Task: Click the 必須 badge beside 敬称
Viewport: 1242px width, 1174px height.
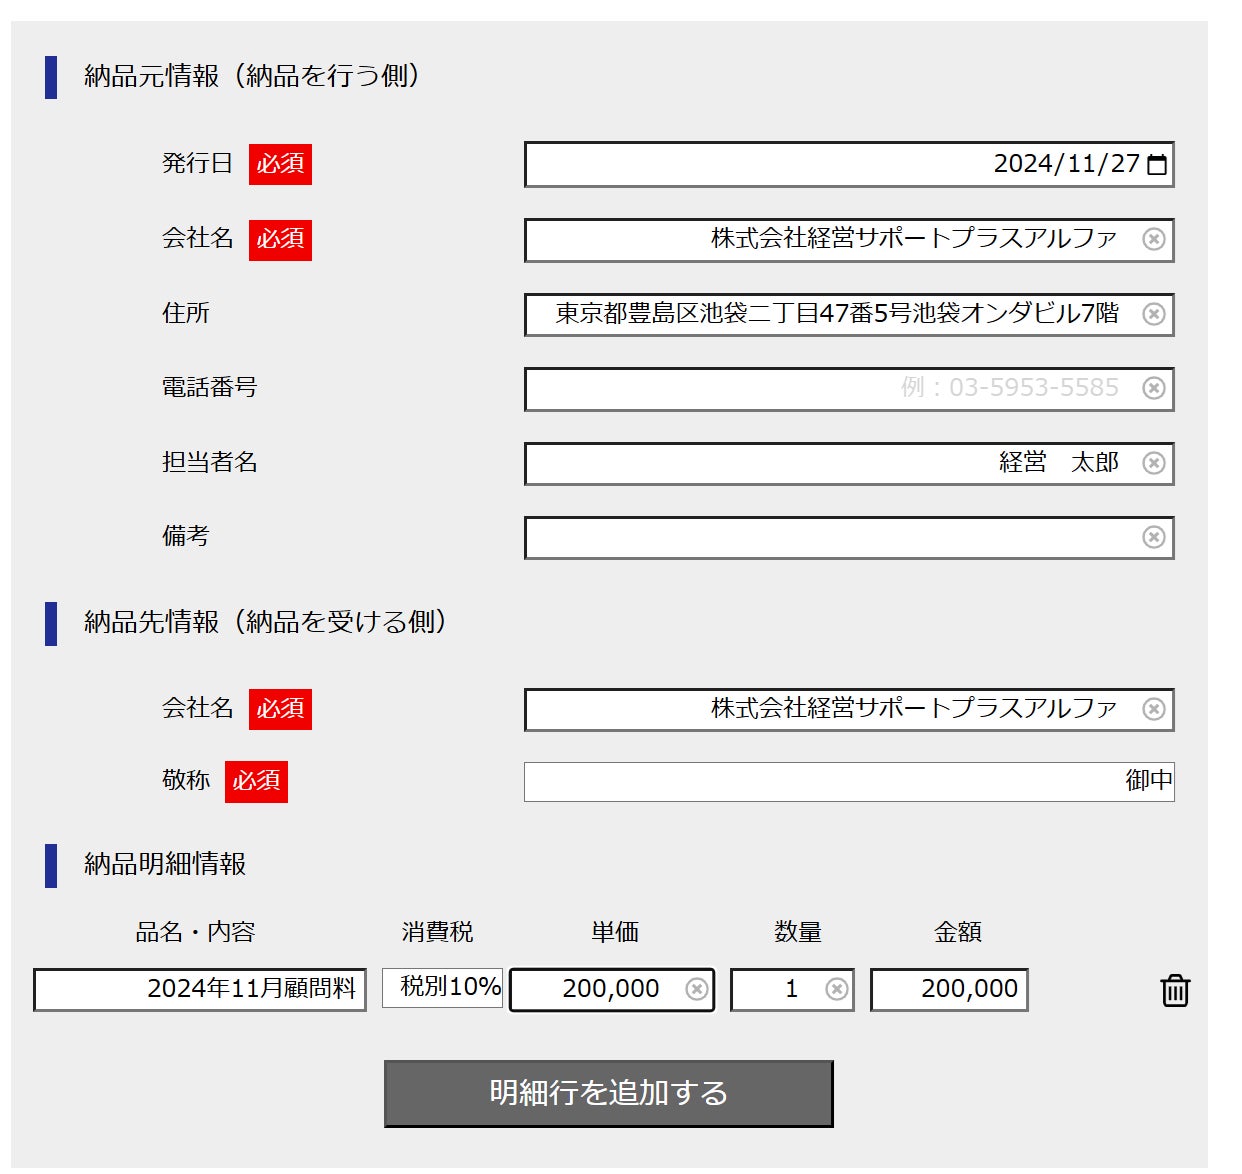Action: tap(256, 781)
